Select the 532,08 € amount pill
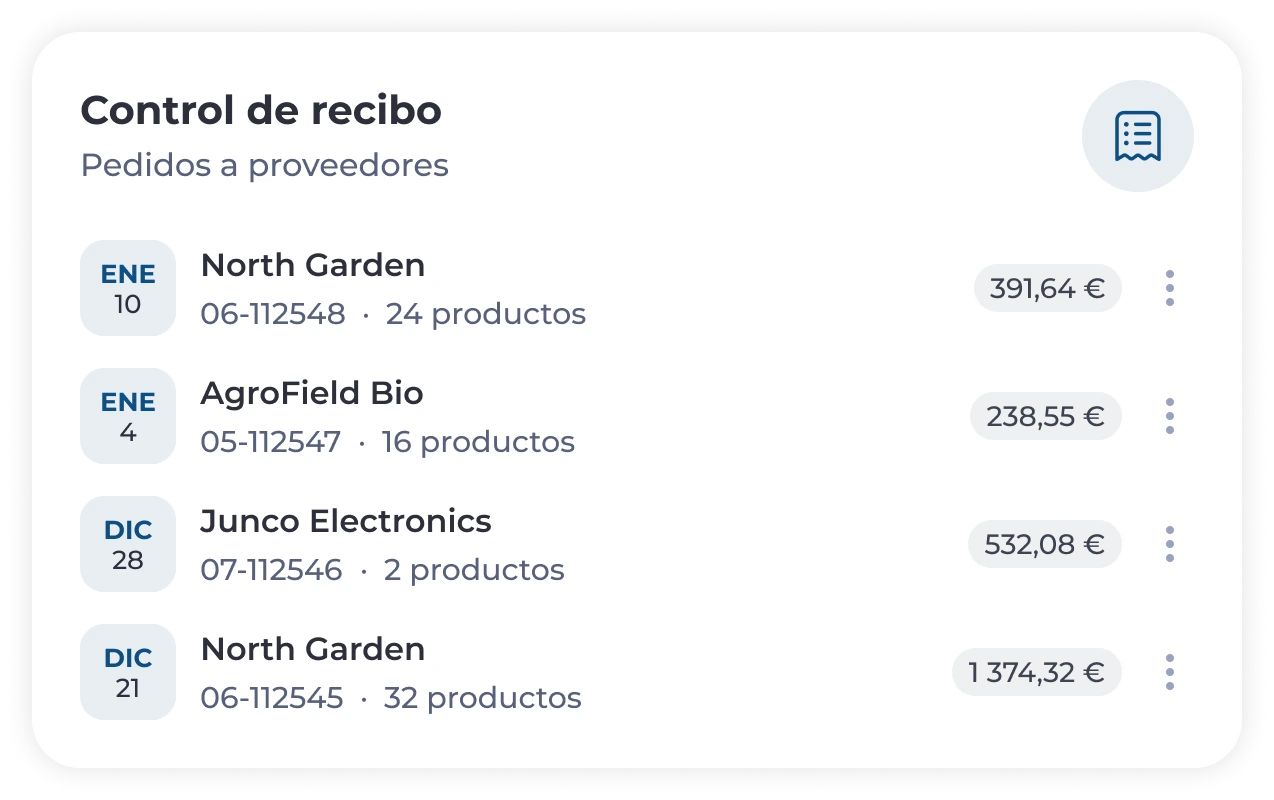1274x800 pixels. click(1044, 545)
